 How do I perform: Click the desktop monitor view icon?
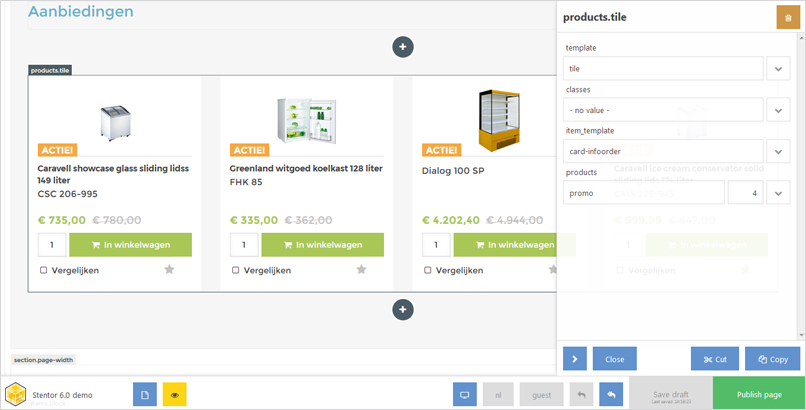(x=465, y=395)
